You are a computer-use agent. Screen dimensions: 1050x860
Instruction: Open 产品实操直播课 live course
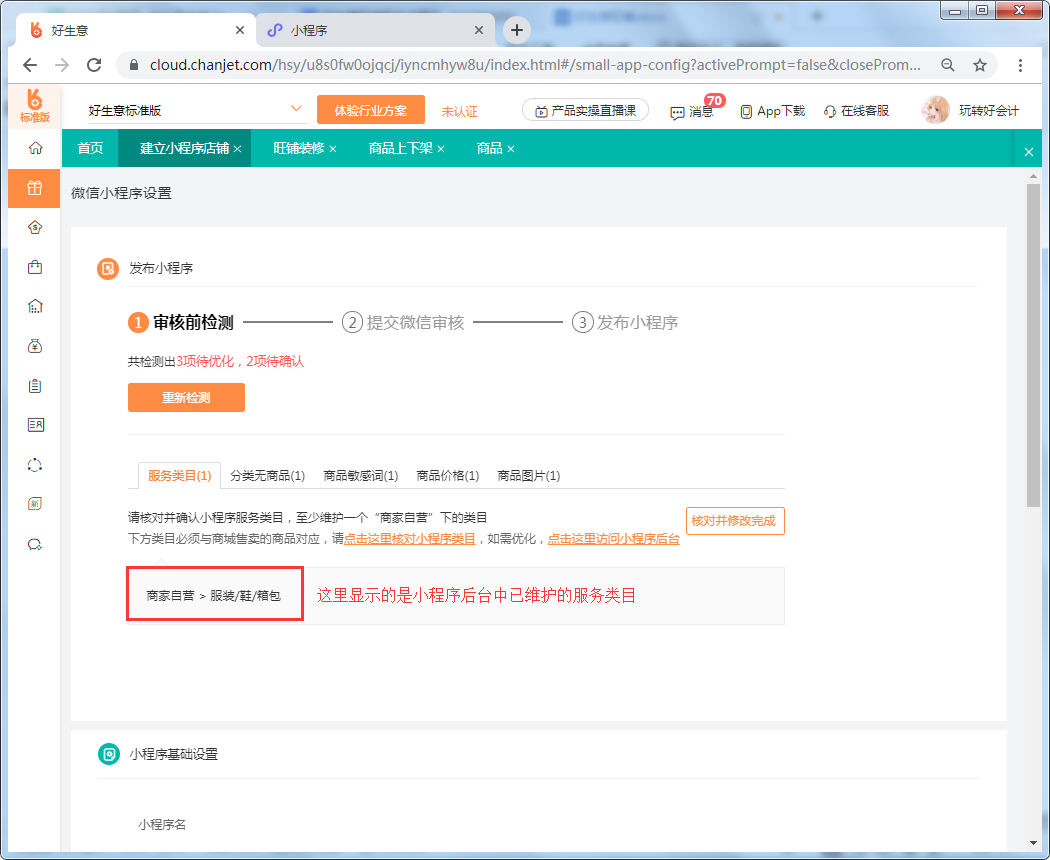point(585,111)
